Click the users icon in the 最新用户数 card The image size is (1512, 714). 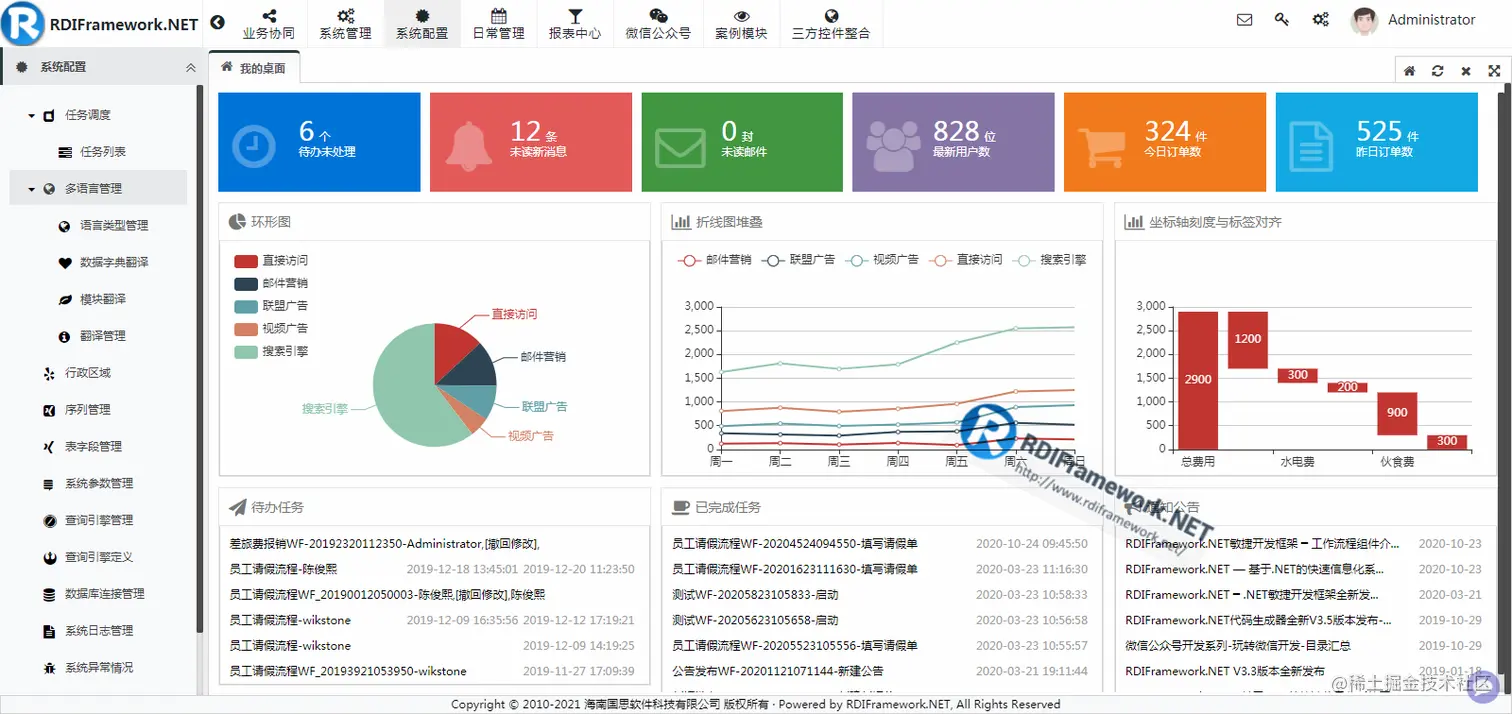(x=893, y=146)
